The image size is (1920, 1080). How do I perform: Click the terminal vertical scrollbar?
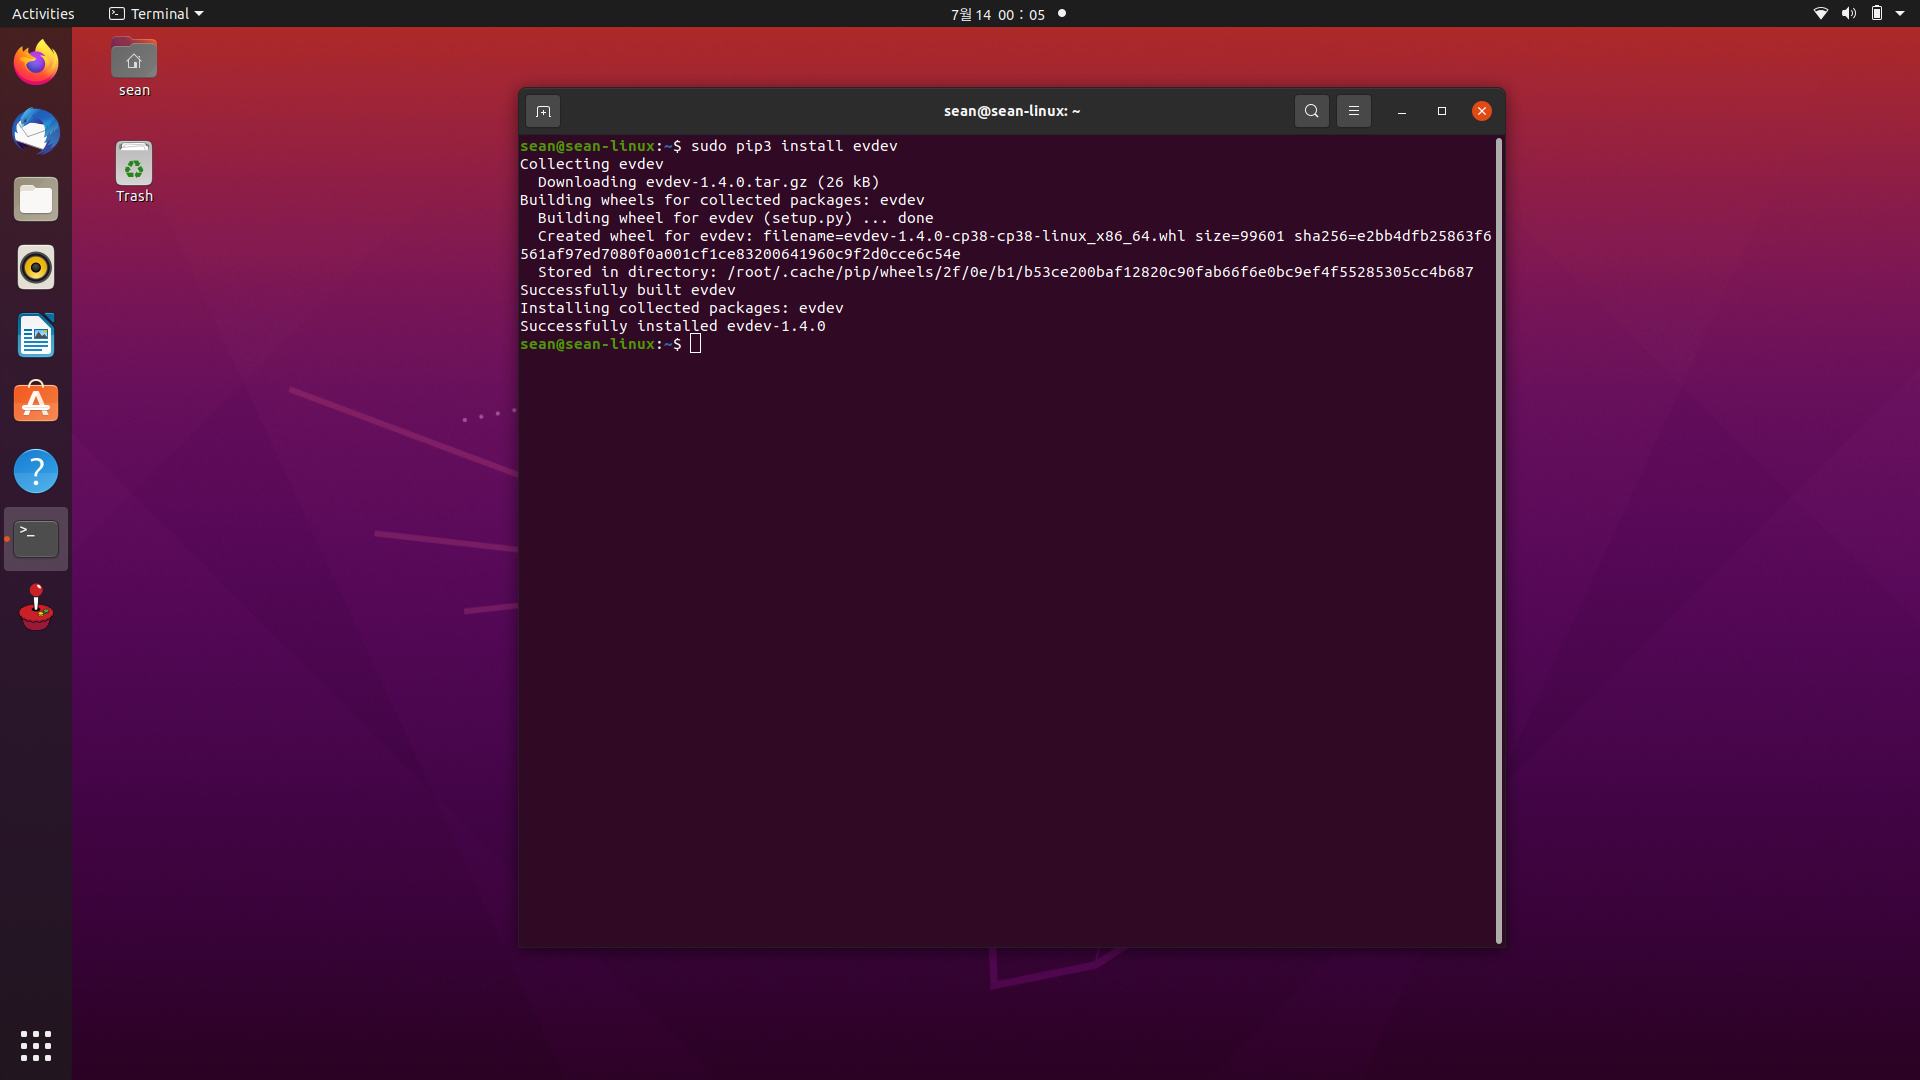click(1498, 540)
